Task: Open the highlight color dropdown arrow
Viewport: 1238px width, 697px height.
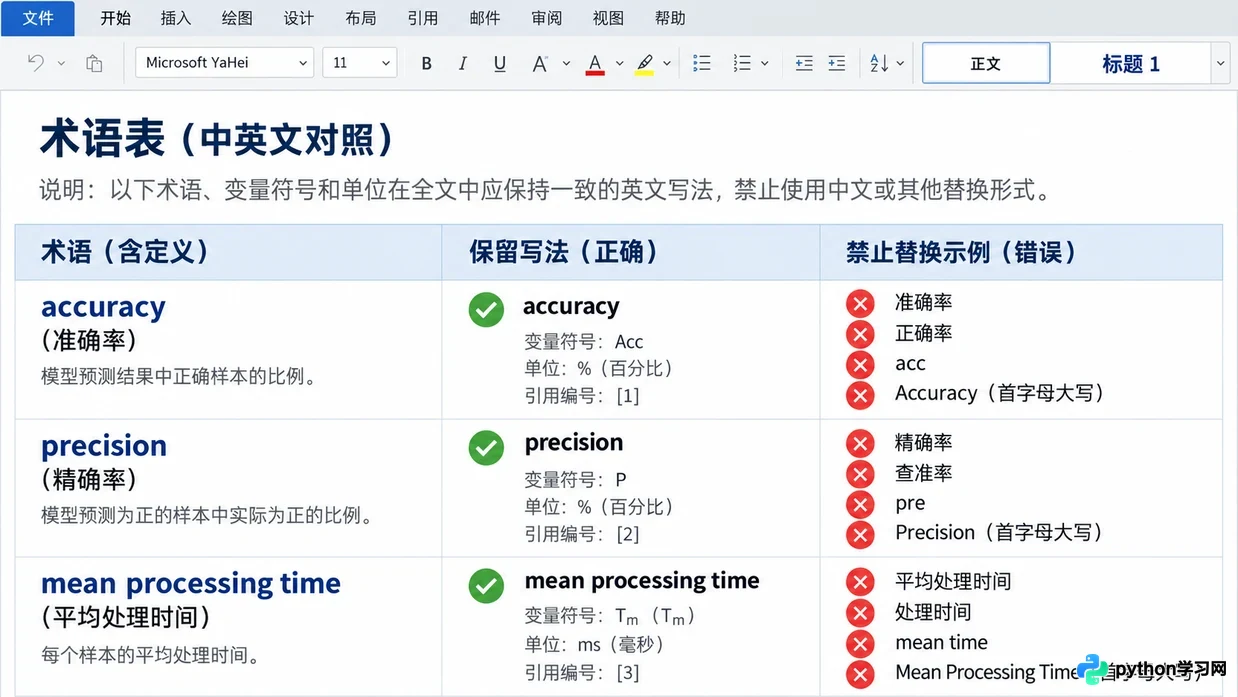Action: (x=669, y=63)
